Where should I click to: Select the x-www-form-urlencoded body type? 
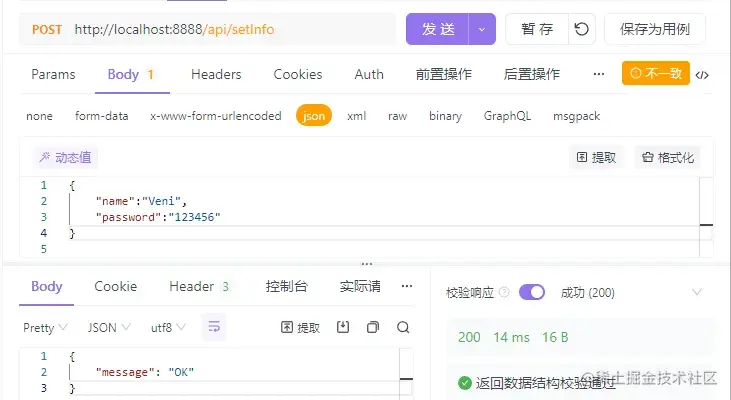[216, 116]
